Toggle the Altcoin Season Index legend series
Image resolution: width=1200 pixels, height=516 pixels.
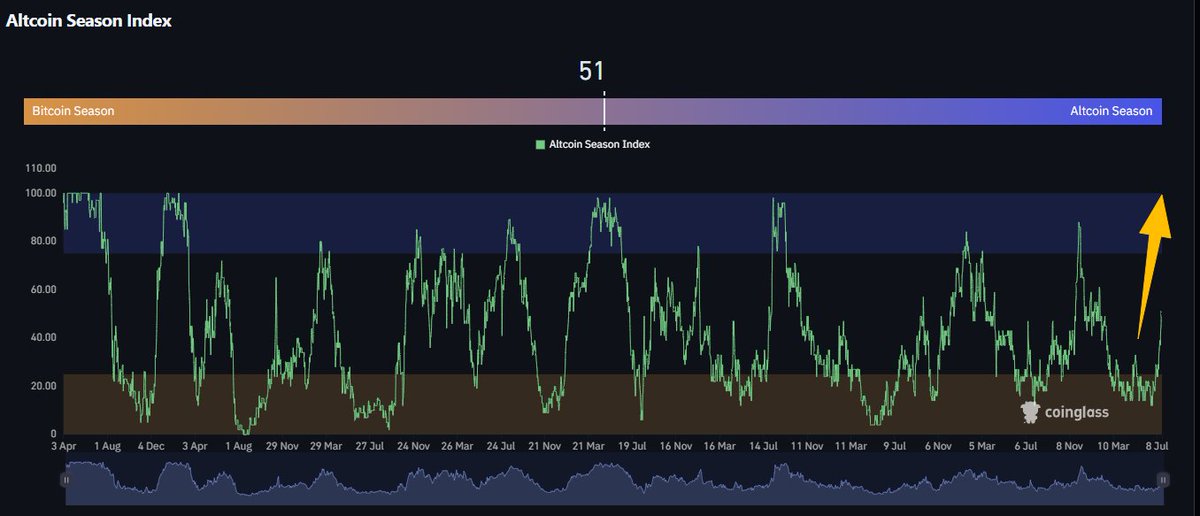(x=593, y=144)
